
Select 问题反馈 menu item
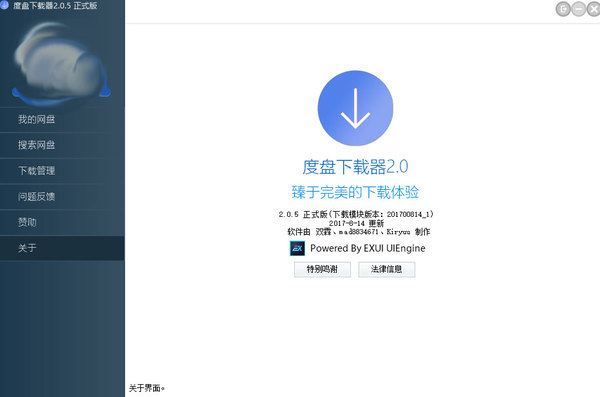(x=62, y=197)
